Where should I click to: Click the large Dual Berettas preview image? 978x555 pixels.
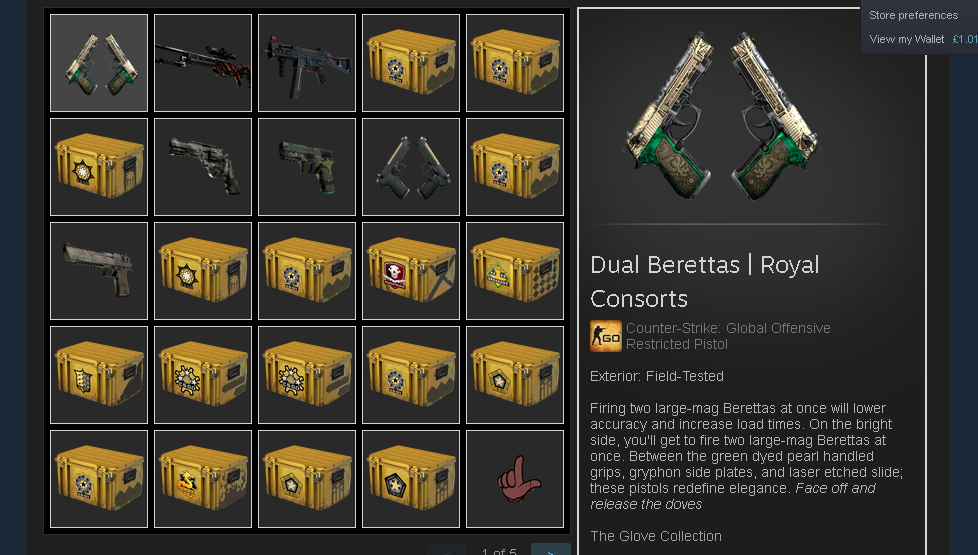coord(722,116)
